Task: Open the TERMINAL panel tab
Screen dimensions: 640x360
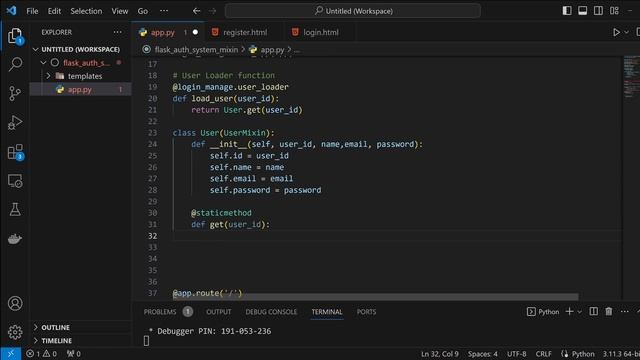Action: pyautogui.click(x=327, y=312)
